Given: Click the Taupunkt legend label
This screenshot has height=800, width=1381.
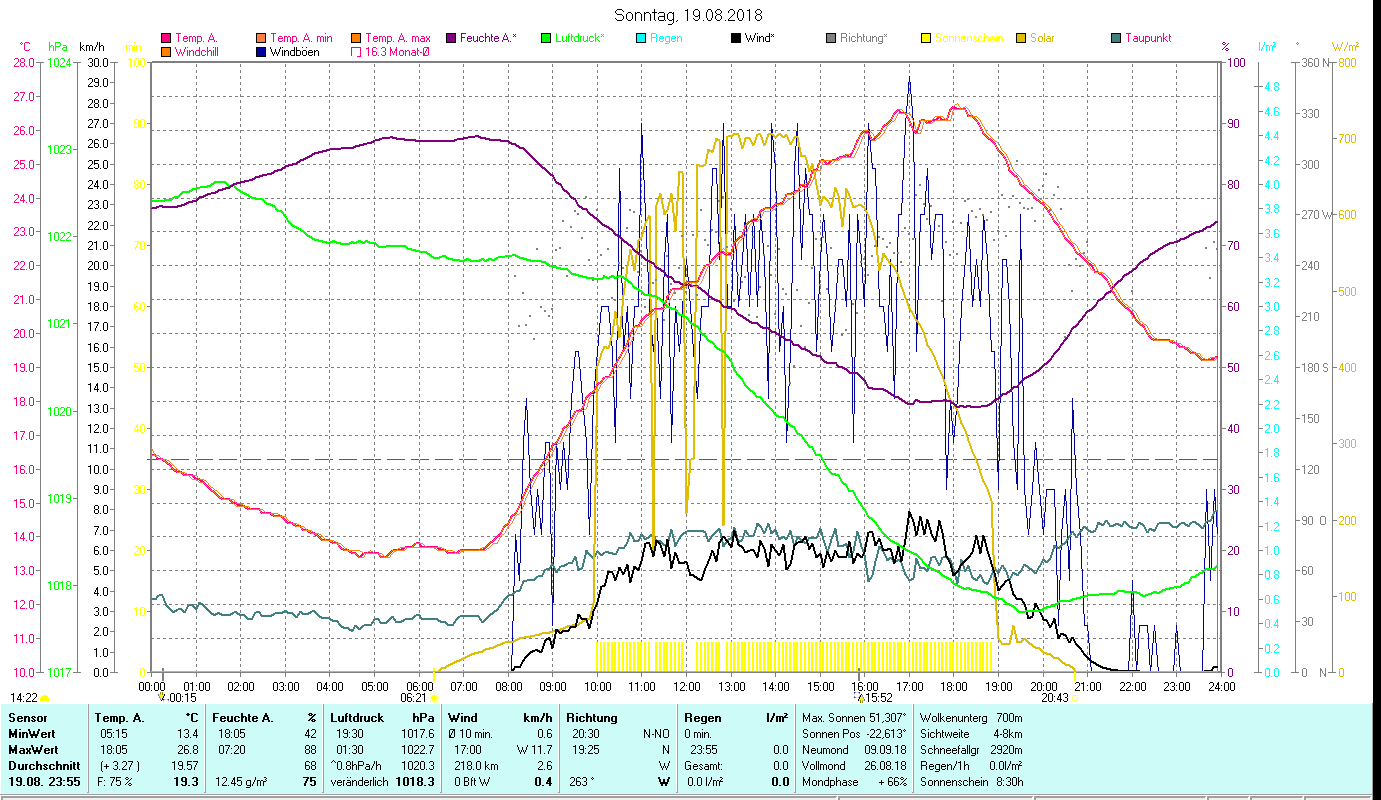Looking at the screenshot, I should point(1147,38).
